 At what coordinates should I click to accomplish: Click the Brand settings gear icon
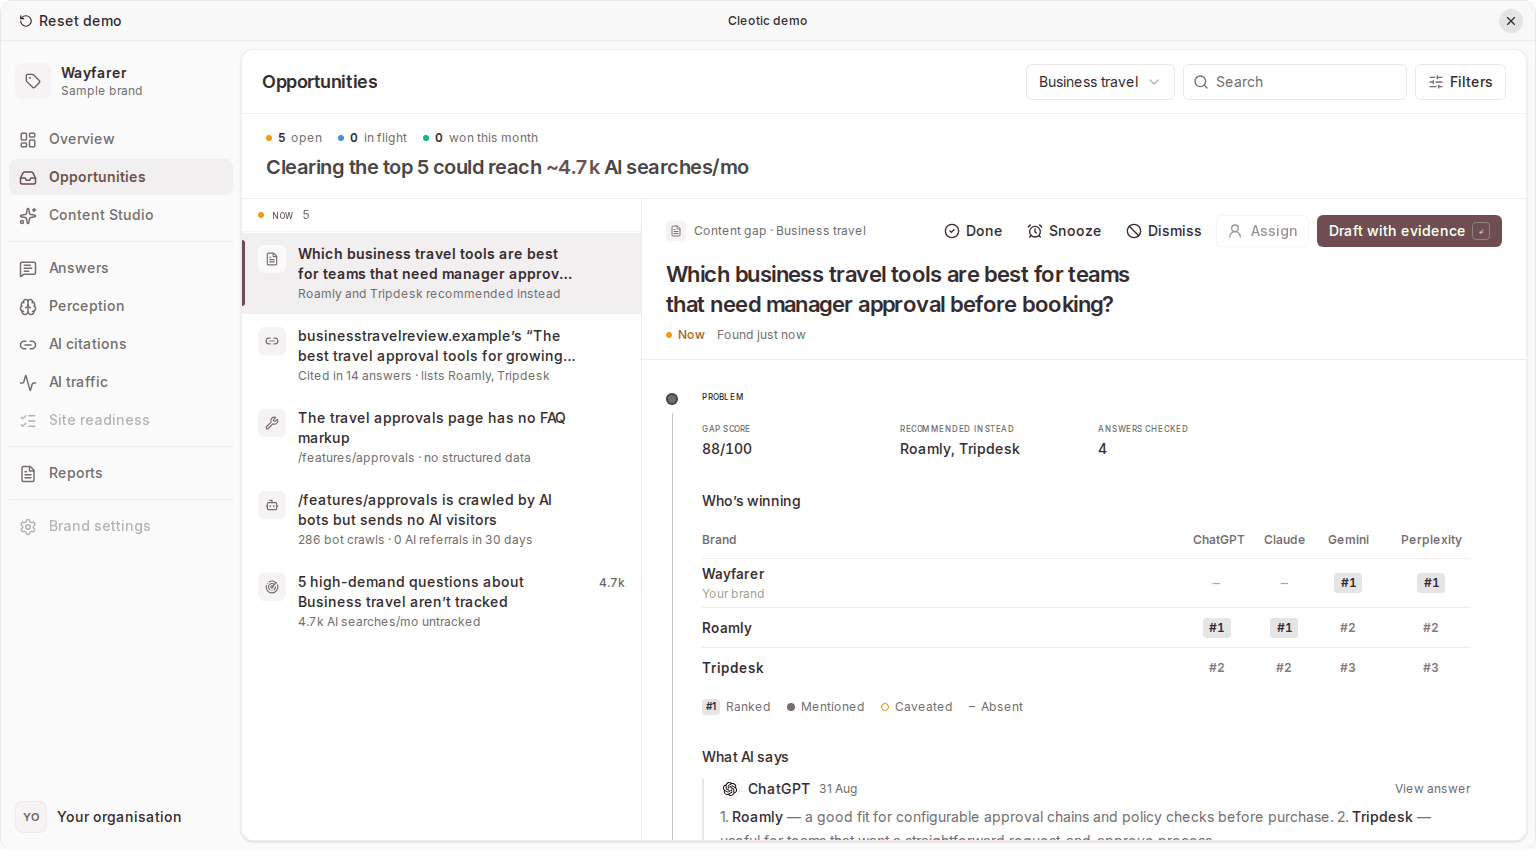click(28, 526)
